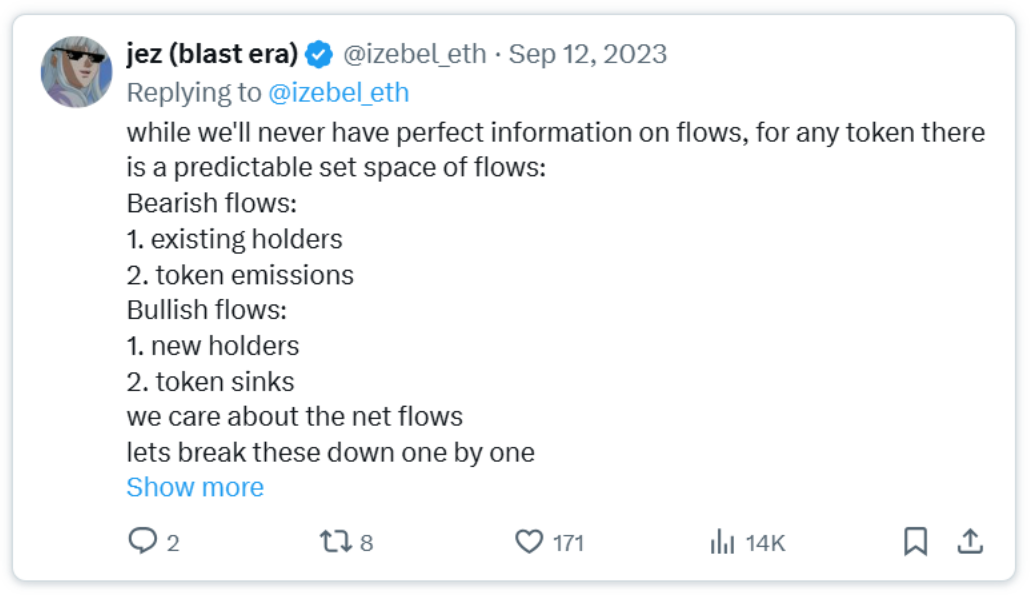Like the tweet with the heart icon

pyautogui.click(x=529, y=542)
